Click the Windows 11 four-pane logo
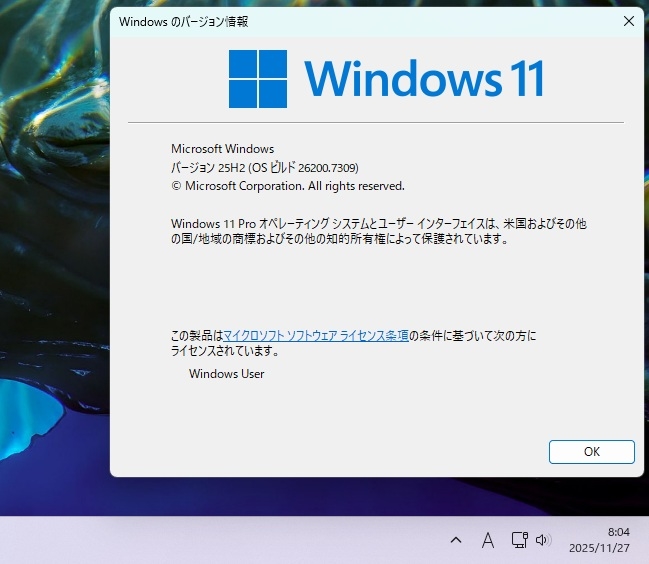The width and height of the screenshot is (649, 564). click(258, 79)
